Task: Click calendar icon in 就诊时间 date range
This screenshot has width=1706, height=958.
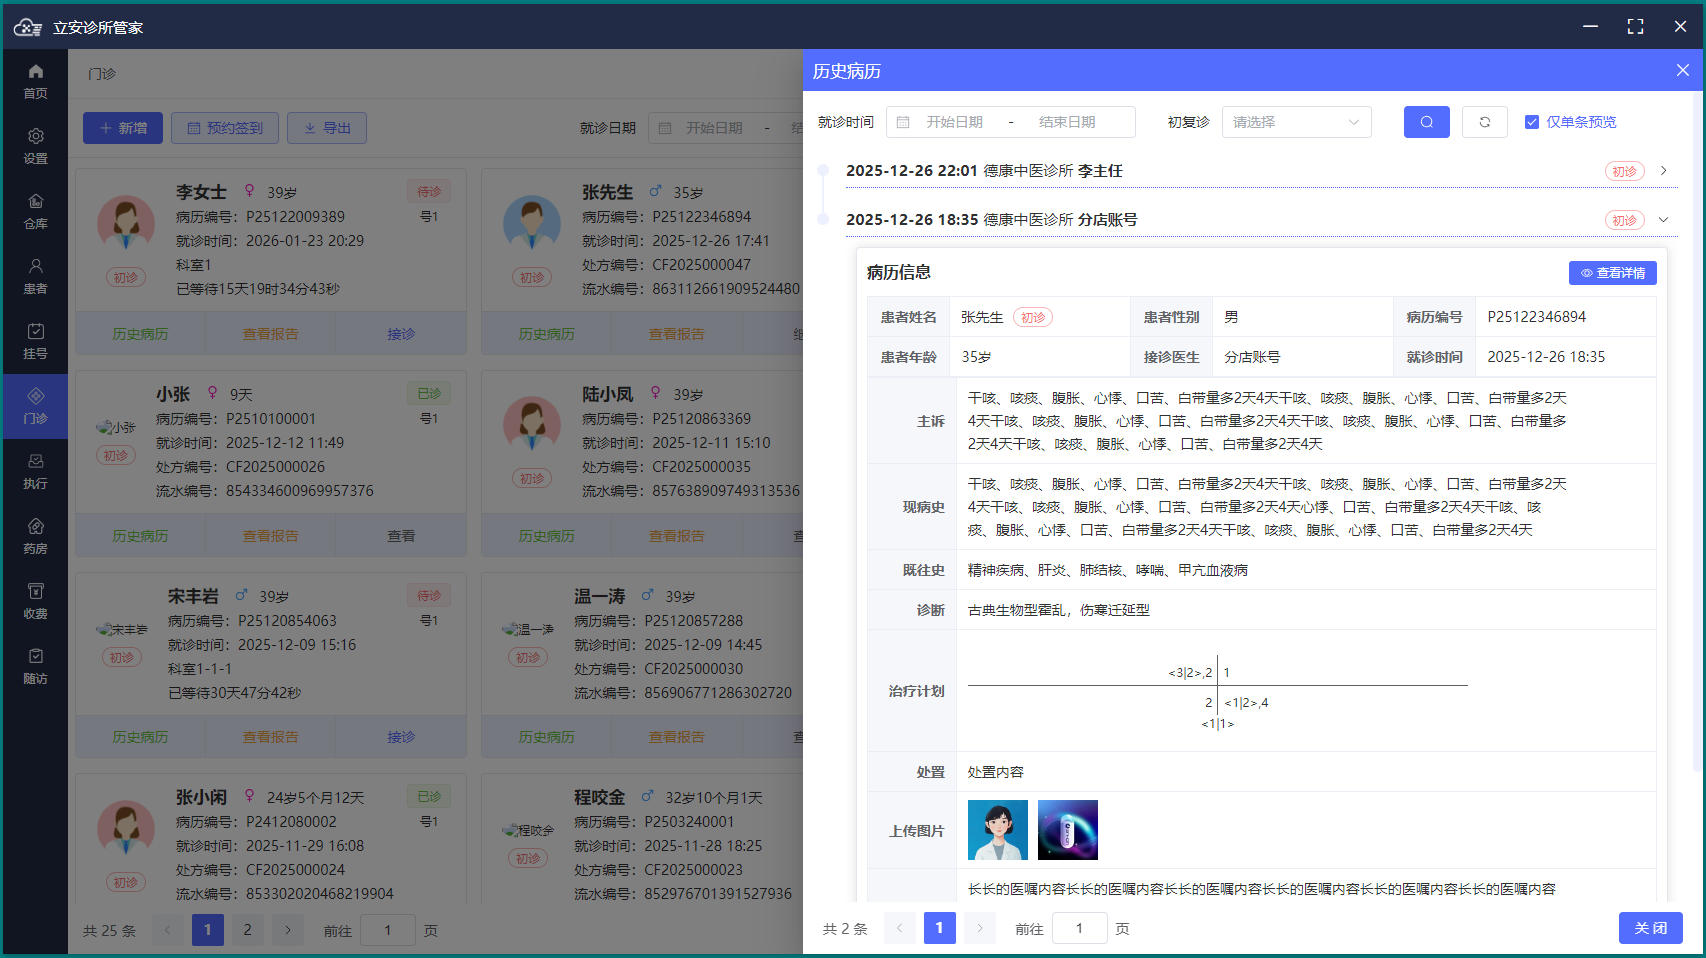Action: click(x=903, y=122)
